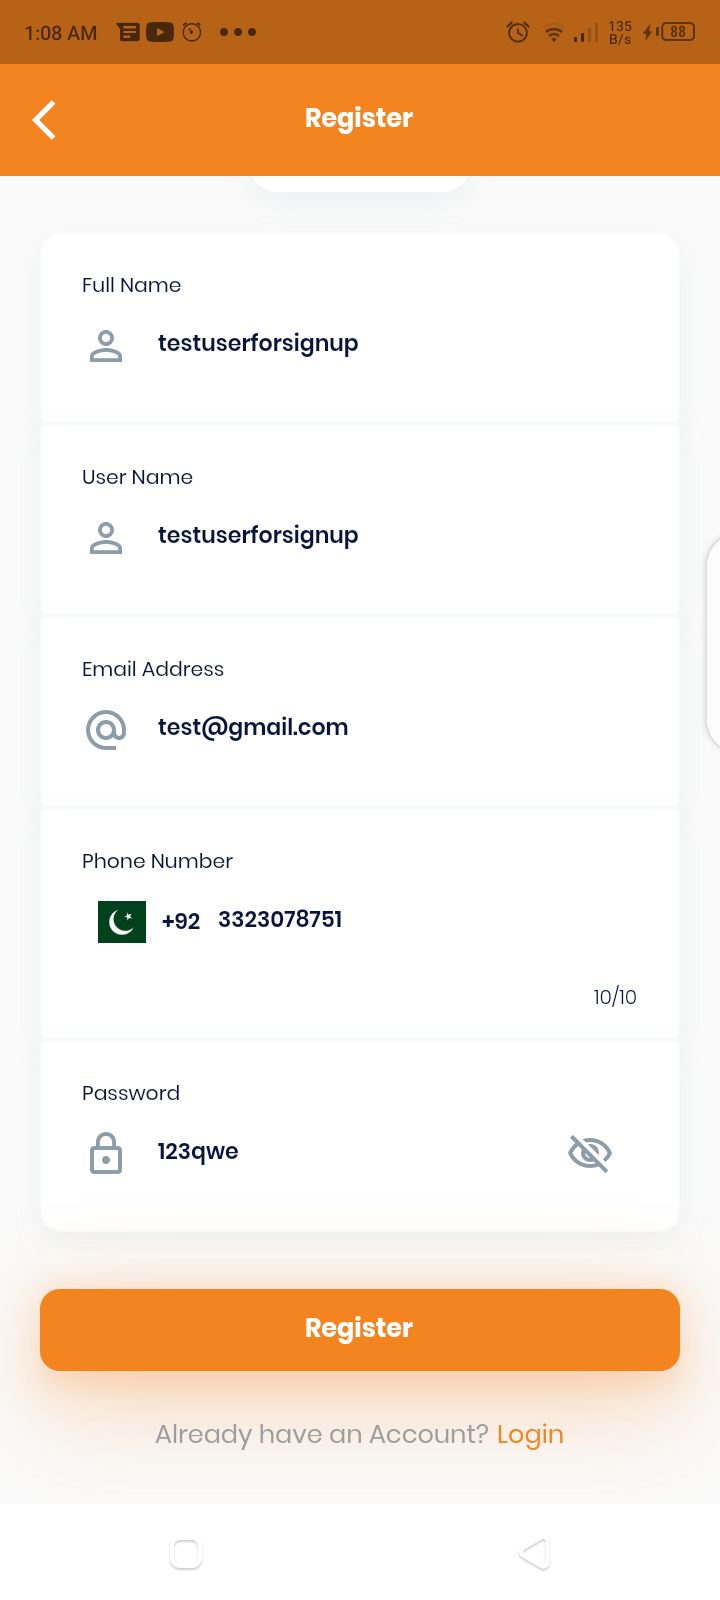The width and height of the screenshot is (720, 1600).
Task: Click the password lock icon
Action: click(106, 1153)
